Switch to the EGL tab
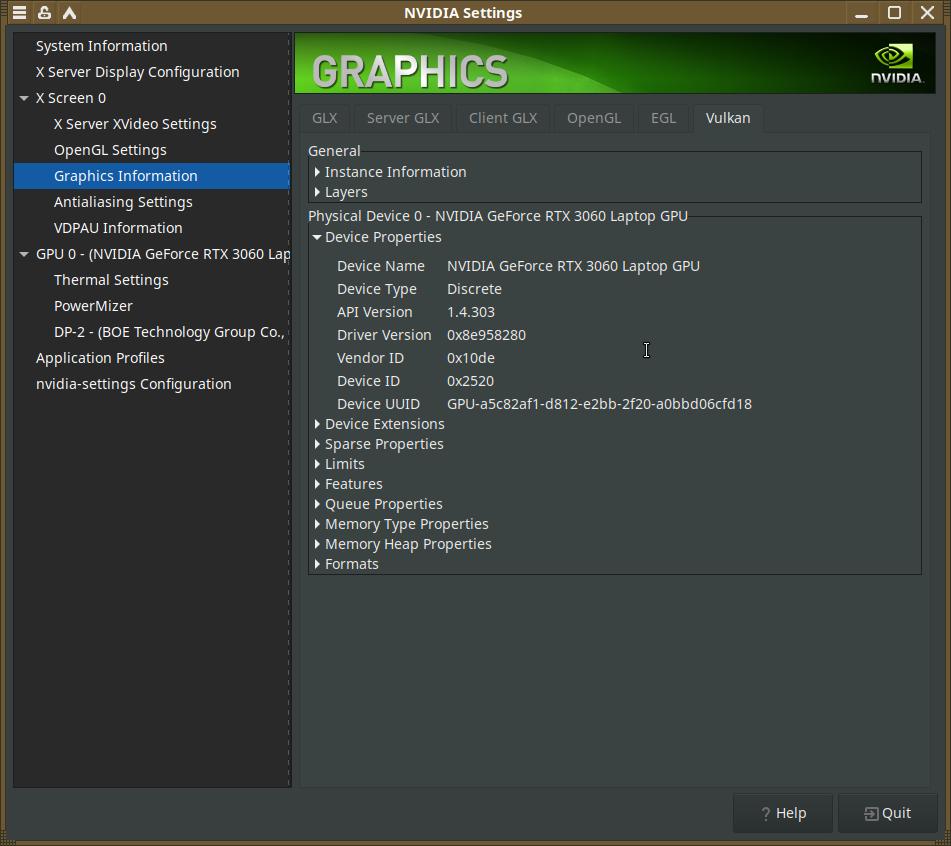The height and width of the screenshot is (846, 951). 663,118
